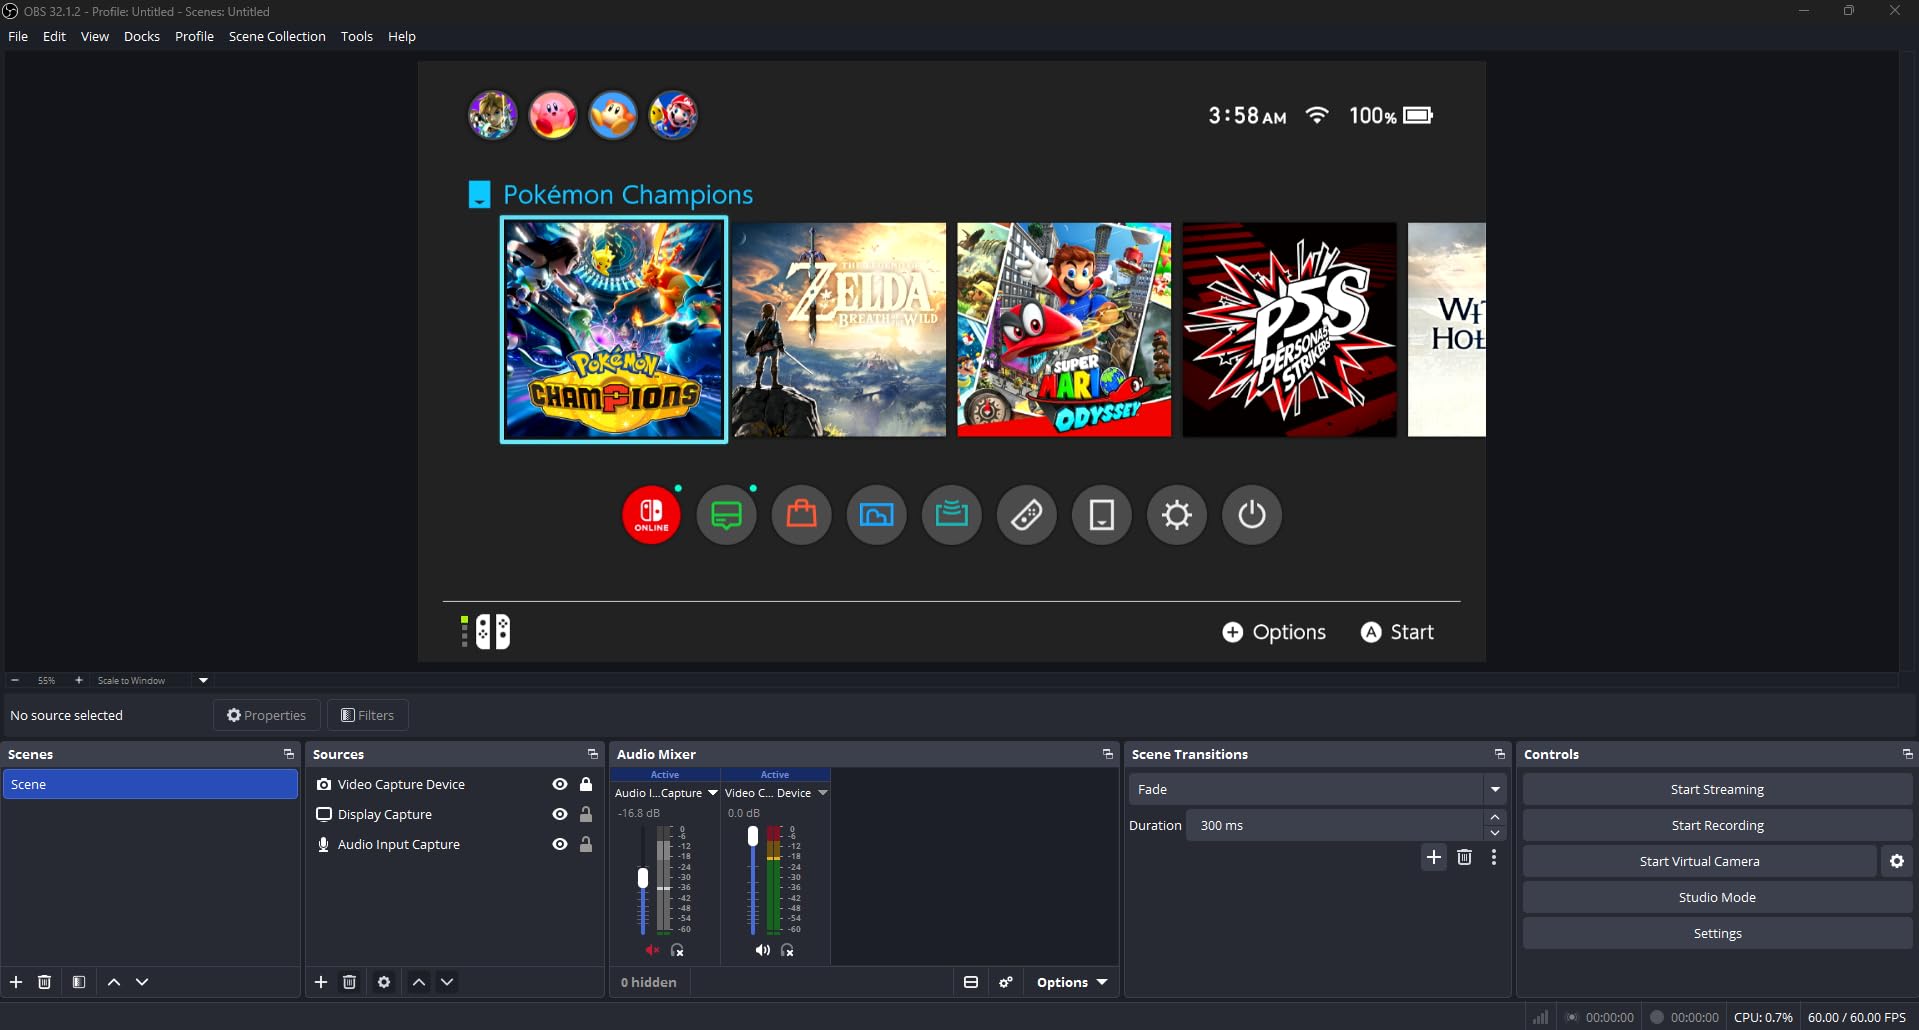Screen dimensions: 1919x1030
Task: Open the Edit menu
Action: click(54, 36)
